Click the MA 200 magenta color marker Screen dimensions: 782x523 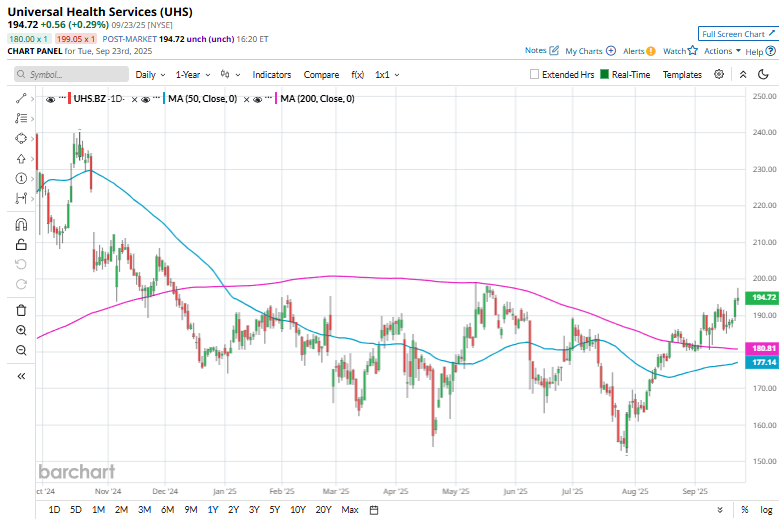(x=276, y=98)
